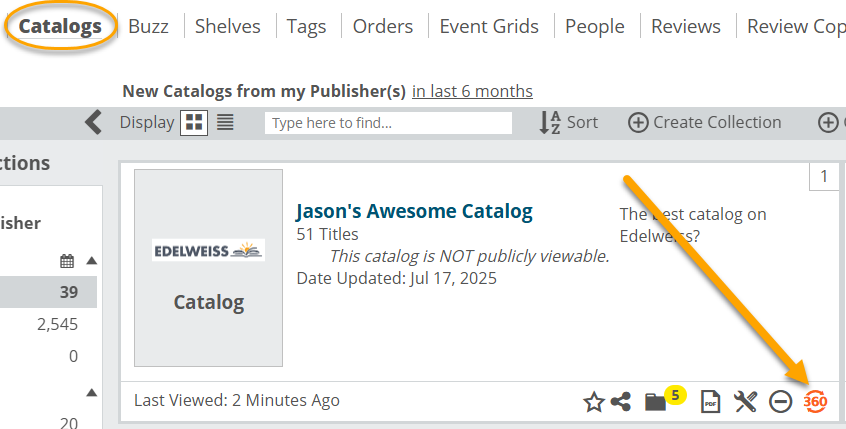Image resolution: width=846 pixels, height=429 pixels.
Task: Click the star icon to favorite the catalog
Action: pos(594,402)
